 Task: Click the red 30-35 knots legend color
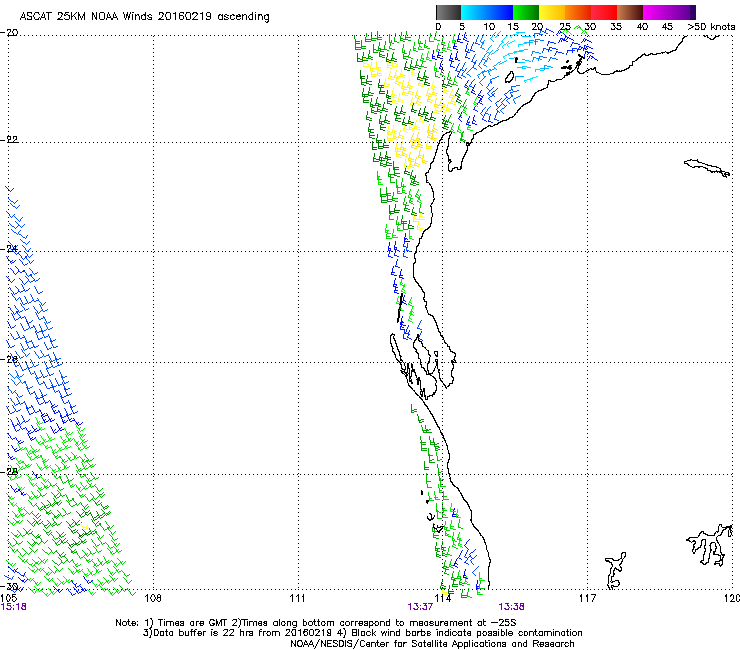click(x=604, y=12)
